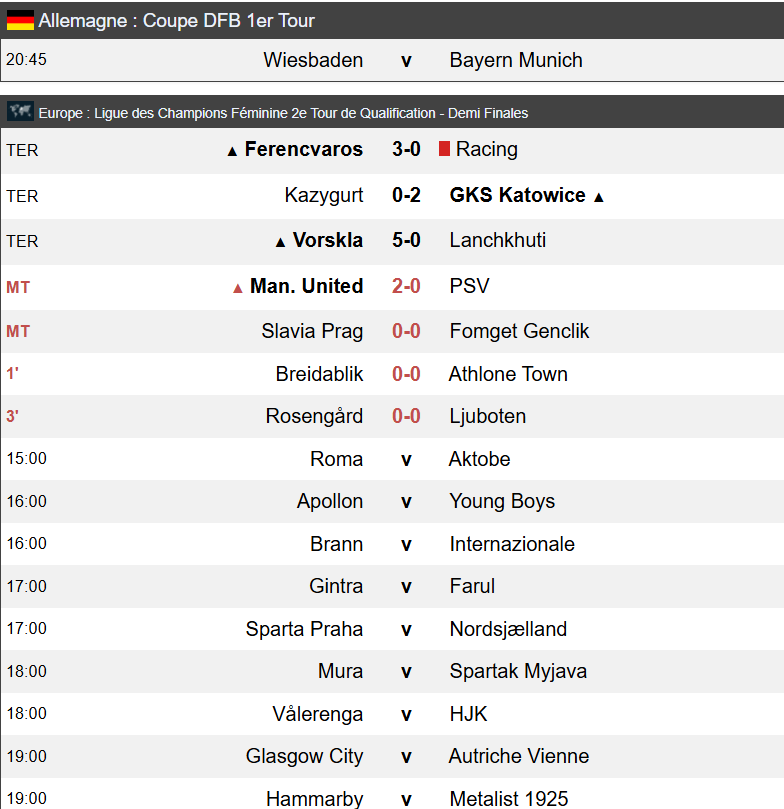The height and width of the screenshot is (809, 784).
Task: Click the black arrow next to Ferencvaros
Action: pos(232,151)
